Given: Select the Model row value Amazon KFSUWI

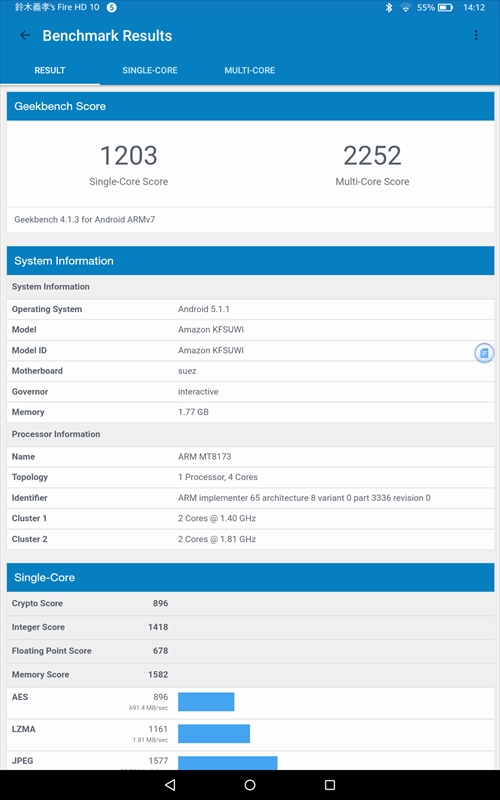Looking at the screenshot, I should (211, 330).
